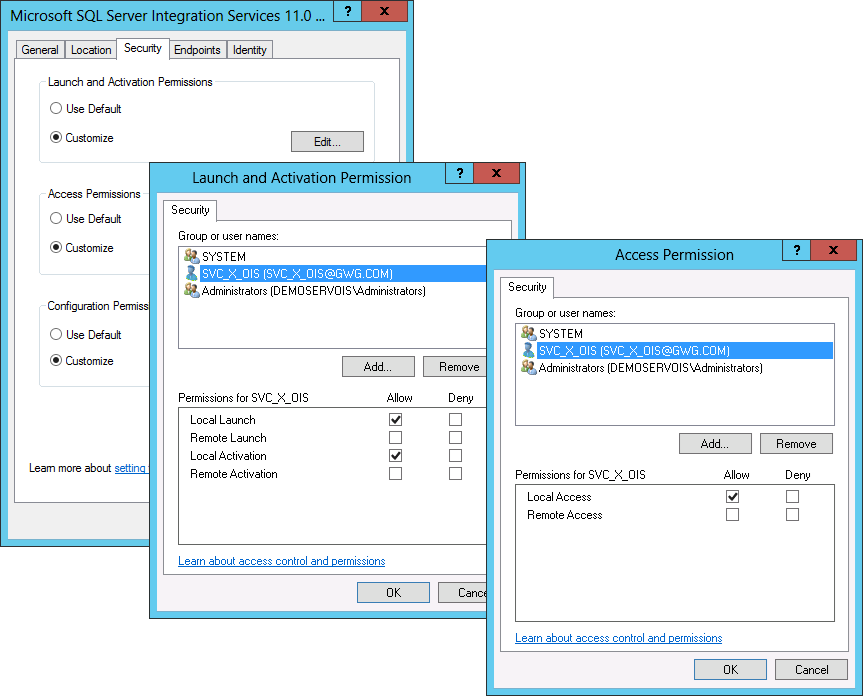The width and height of the screenshot is (863, 696).
Task: Select Security tab in Launch and Activation dialog
Action: pos(190,210)
